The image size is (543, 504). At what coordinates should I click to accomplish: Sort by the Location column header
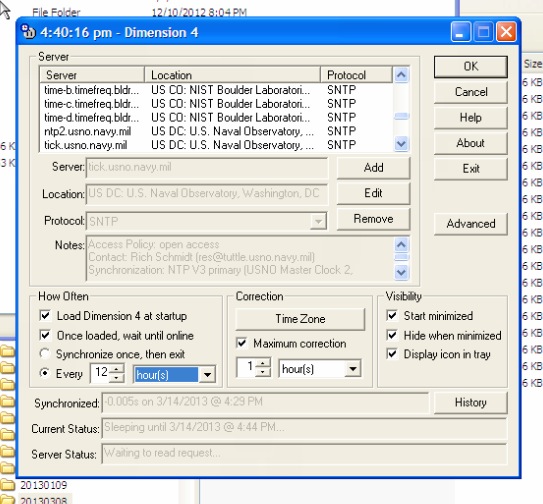coord(232,75)
